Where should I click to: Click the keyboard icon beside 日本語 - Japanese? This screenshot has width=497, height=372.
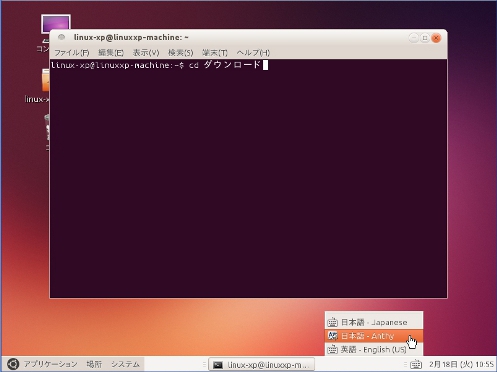tap(332, 322)
